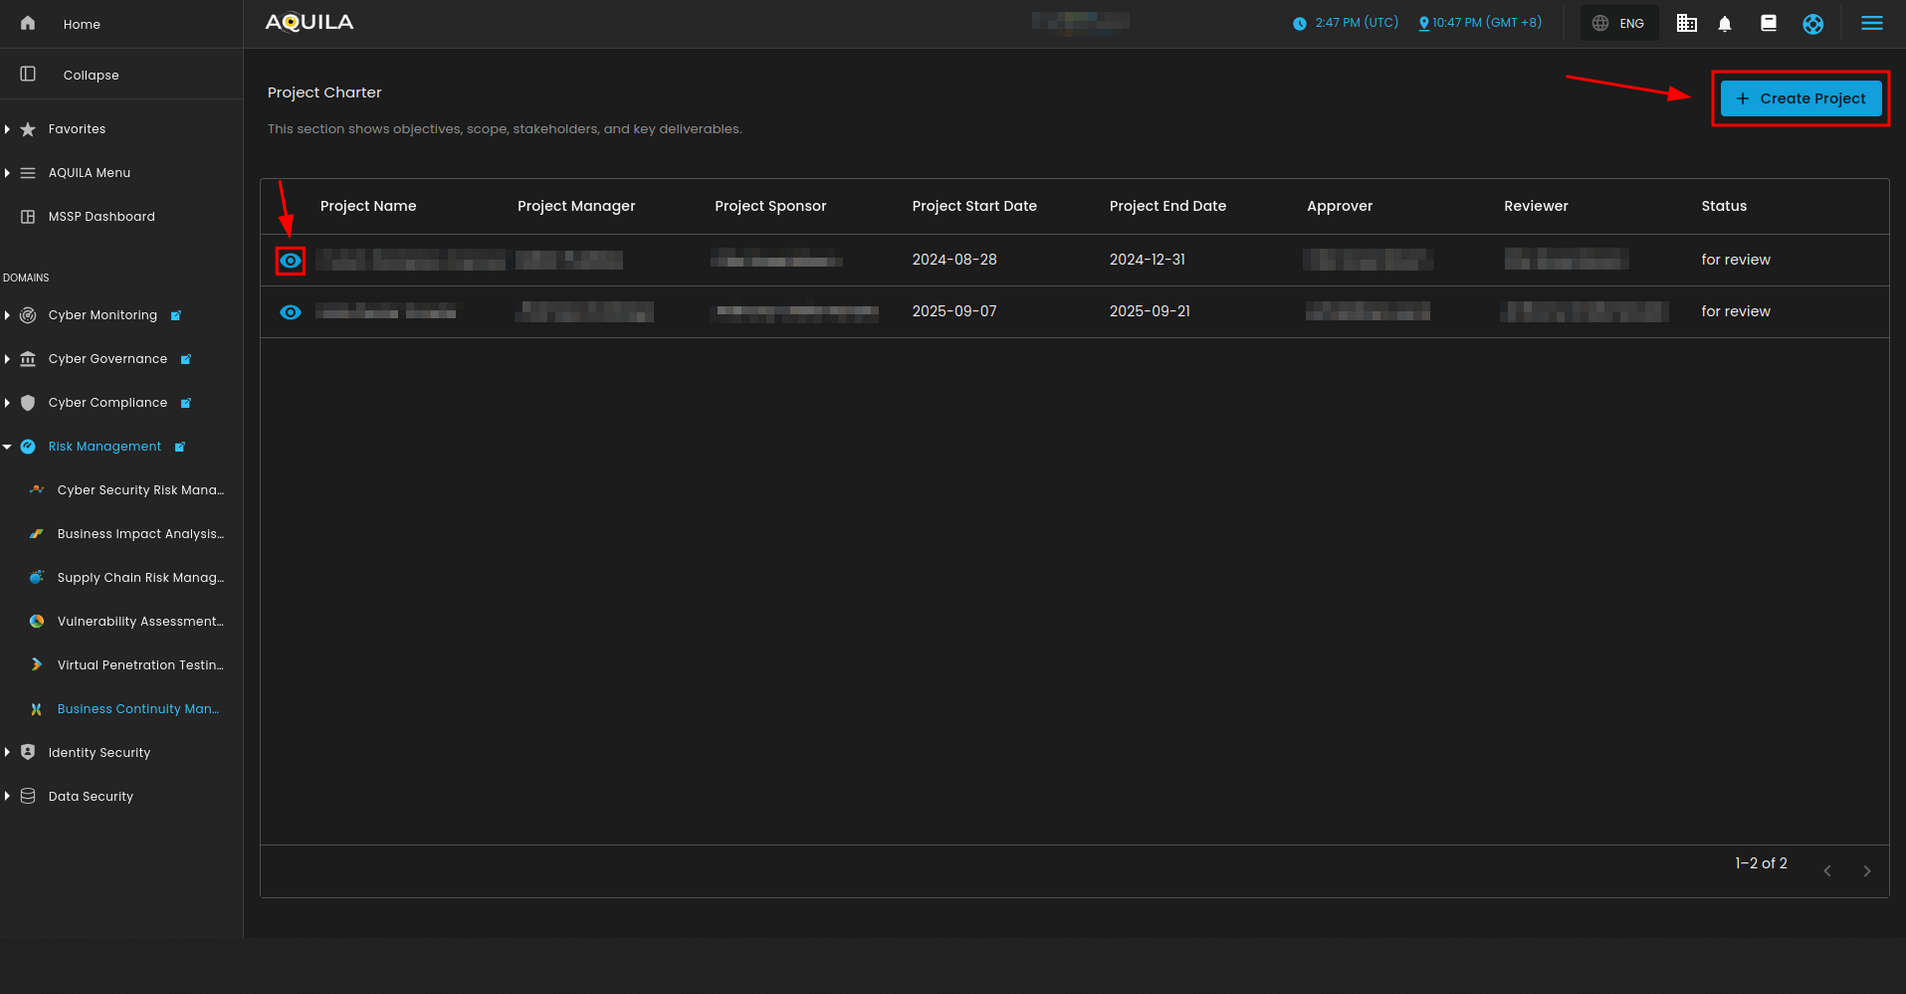Viewport: 1906px width, 994px height.
Task: Collapse the sidebar panel
Action: tap(90, 75)
